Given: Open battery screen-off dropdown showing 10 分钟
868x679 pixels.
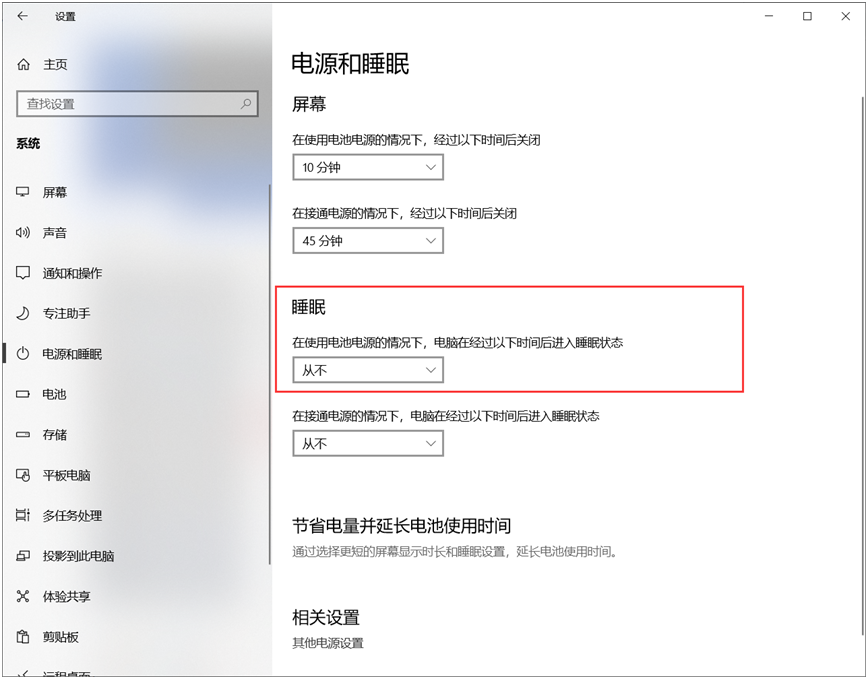Looking at the screenshot, I should pos(368,167).
